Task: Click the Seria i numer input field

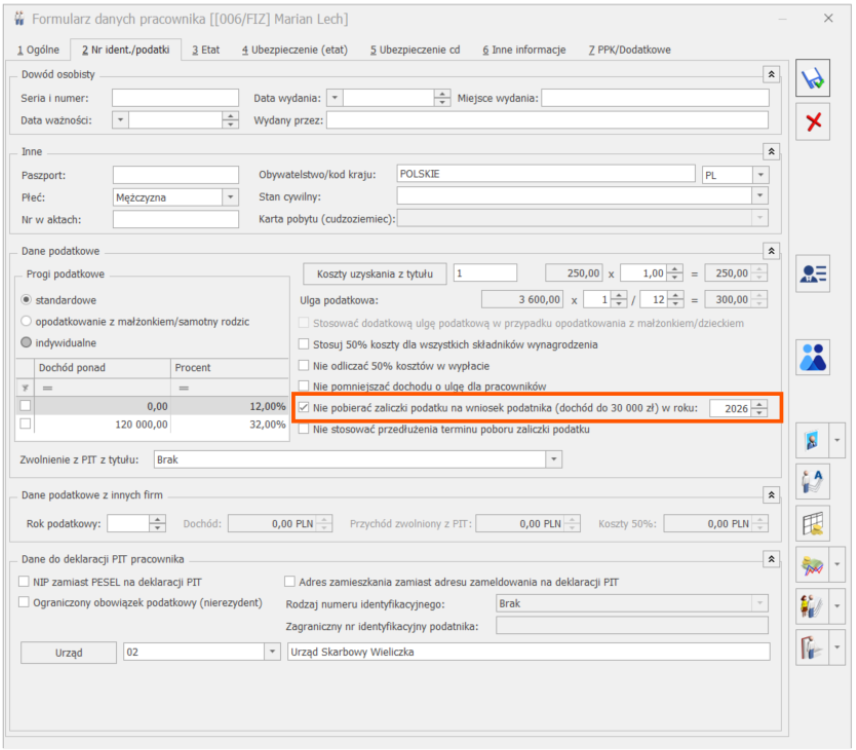Action: 175,98
